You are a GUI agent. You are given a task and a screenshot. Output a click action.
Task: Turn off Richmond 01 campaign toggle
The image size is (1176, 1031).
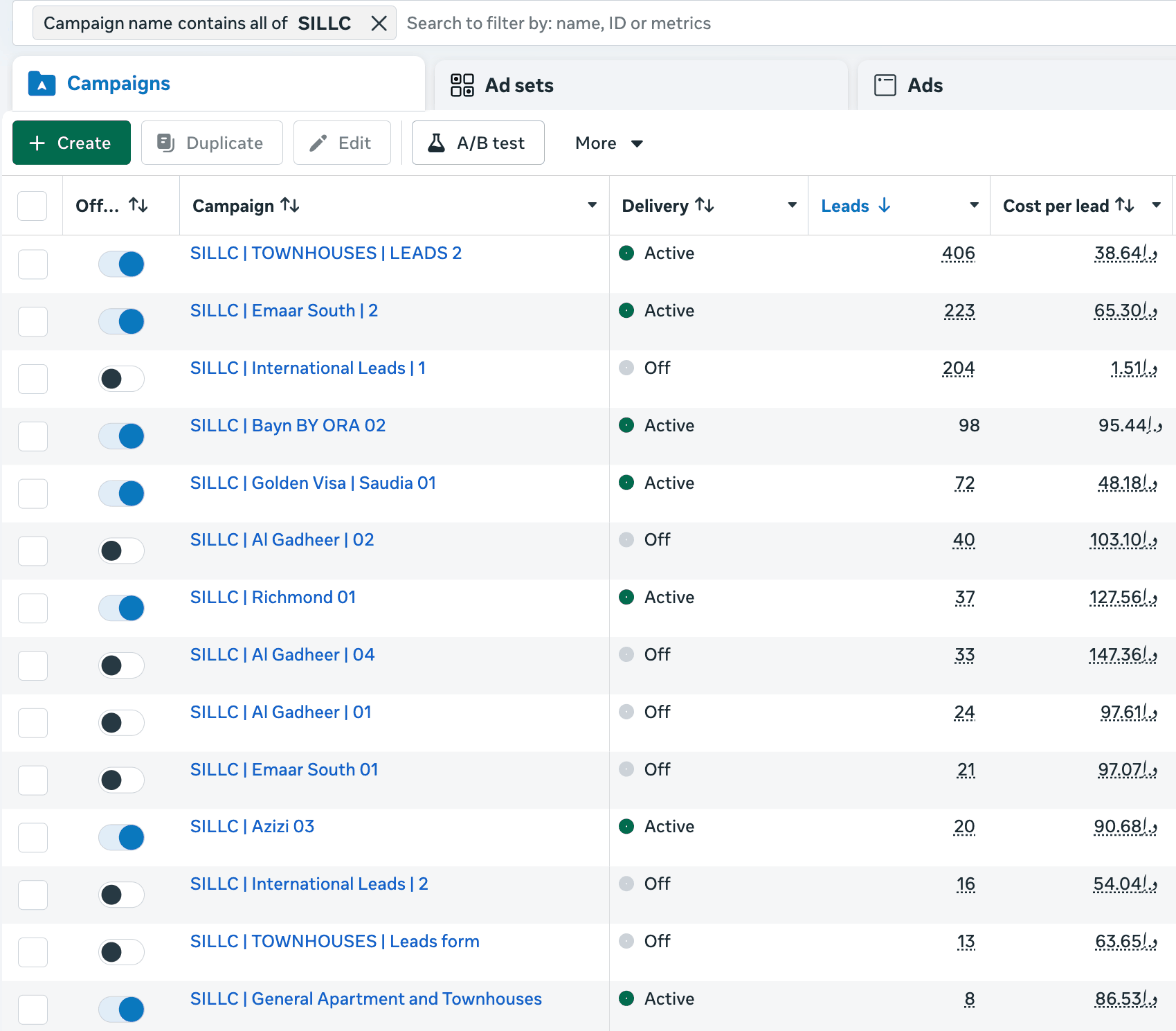click(122, 608)
